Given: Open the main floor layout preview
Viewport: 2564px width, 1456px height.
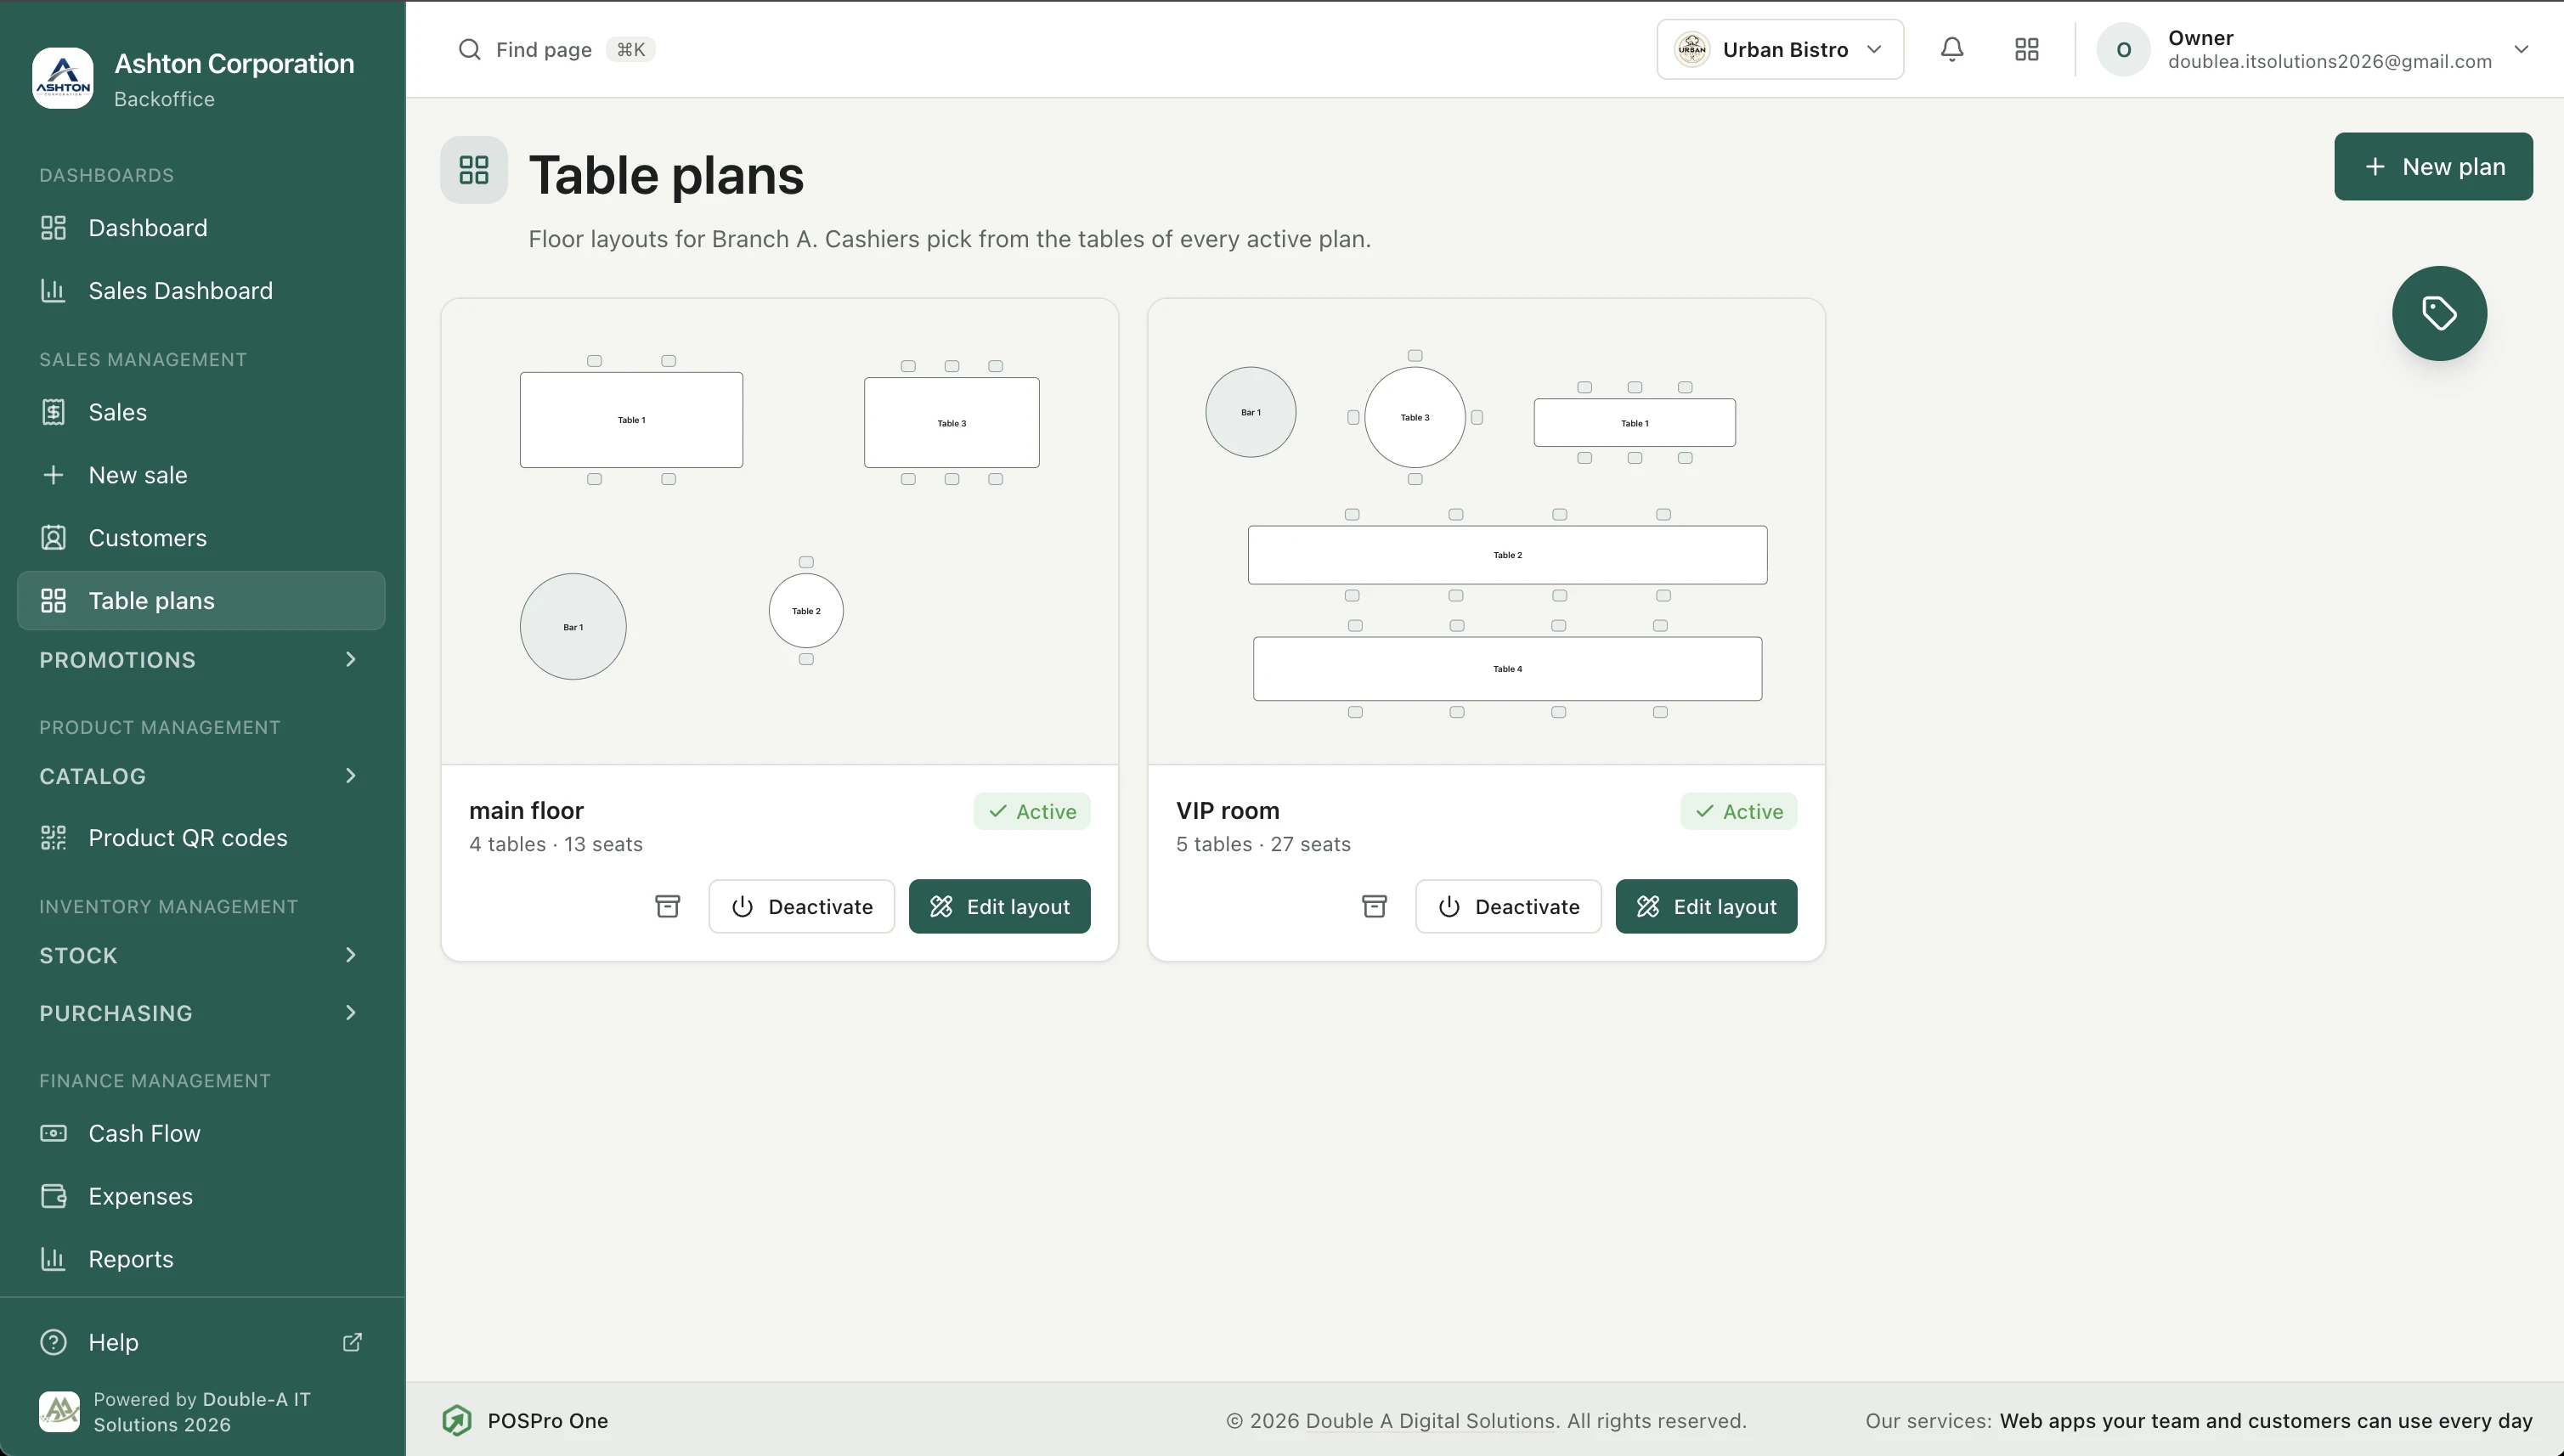Looking at the screenshot, I should (x=780, y=531).
